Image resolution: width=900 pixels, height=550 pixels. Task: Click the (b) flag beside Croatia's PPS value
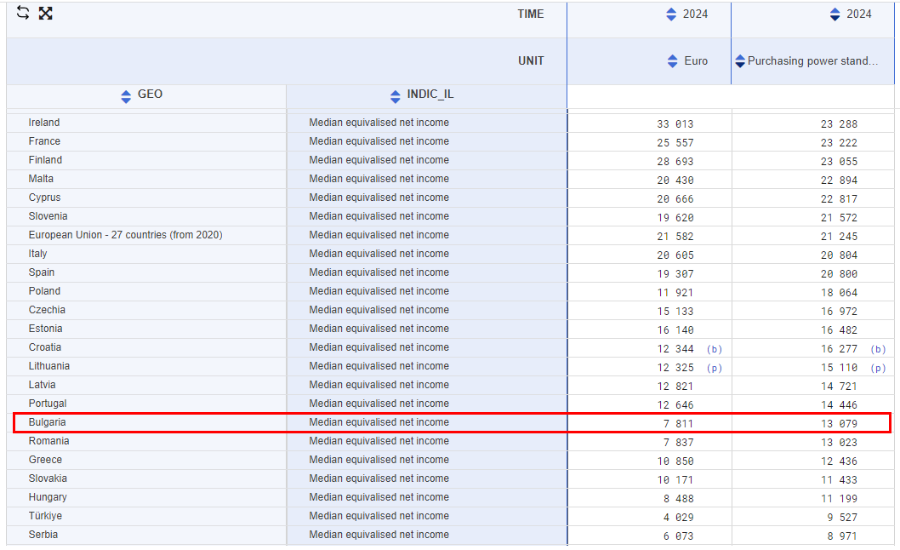point(878,349)
